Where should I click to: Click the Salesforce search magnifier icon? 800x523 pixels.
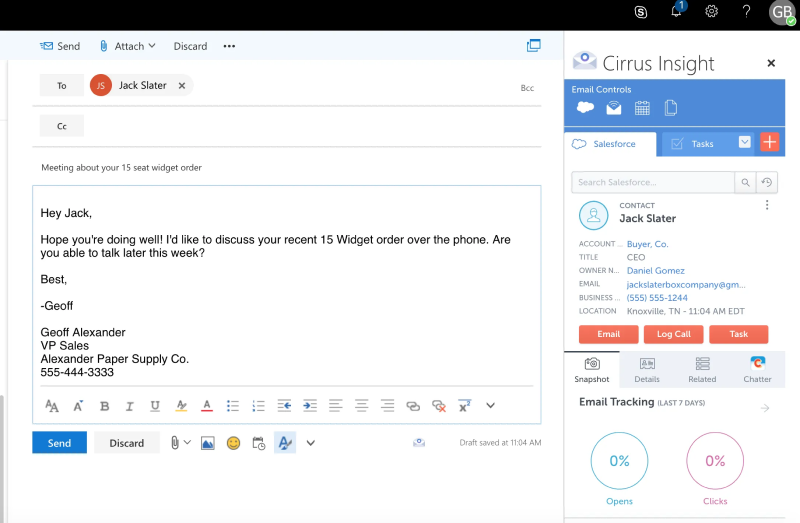point(745,182)
